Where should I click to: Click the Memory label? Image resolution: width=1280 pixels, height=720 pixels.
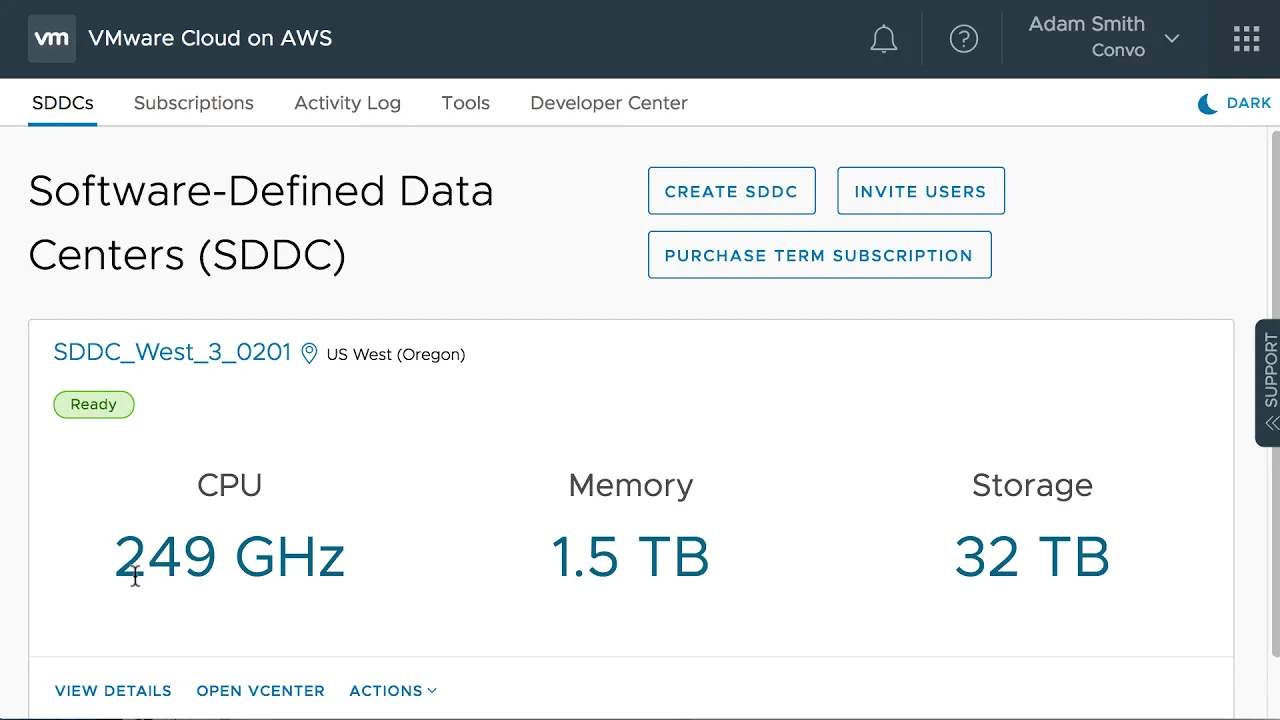pos(631,485)
